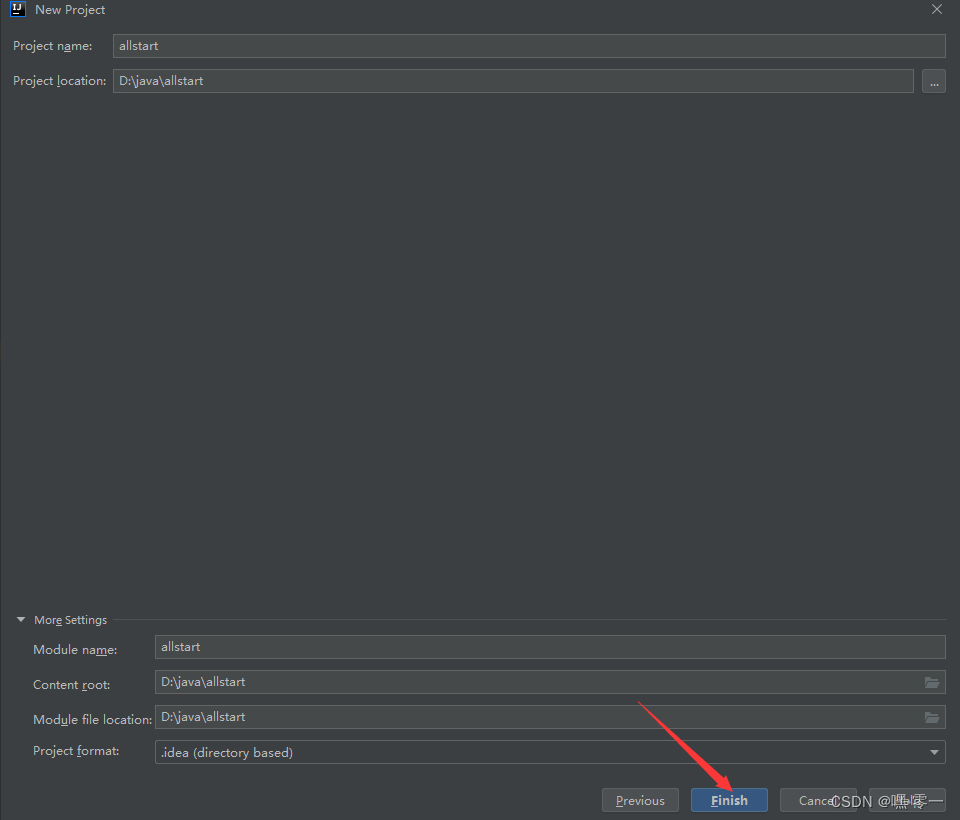Focus the Project name field

tap(529, 46)
